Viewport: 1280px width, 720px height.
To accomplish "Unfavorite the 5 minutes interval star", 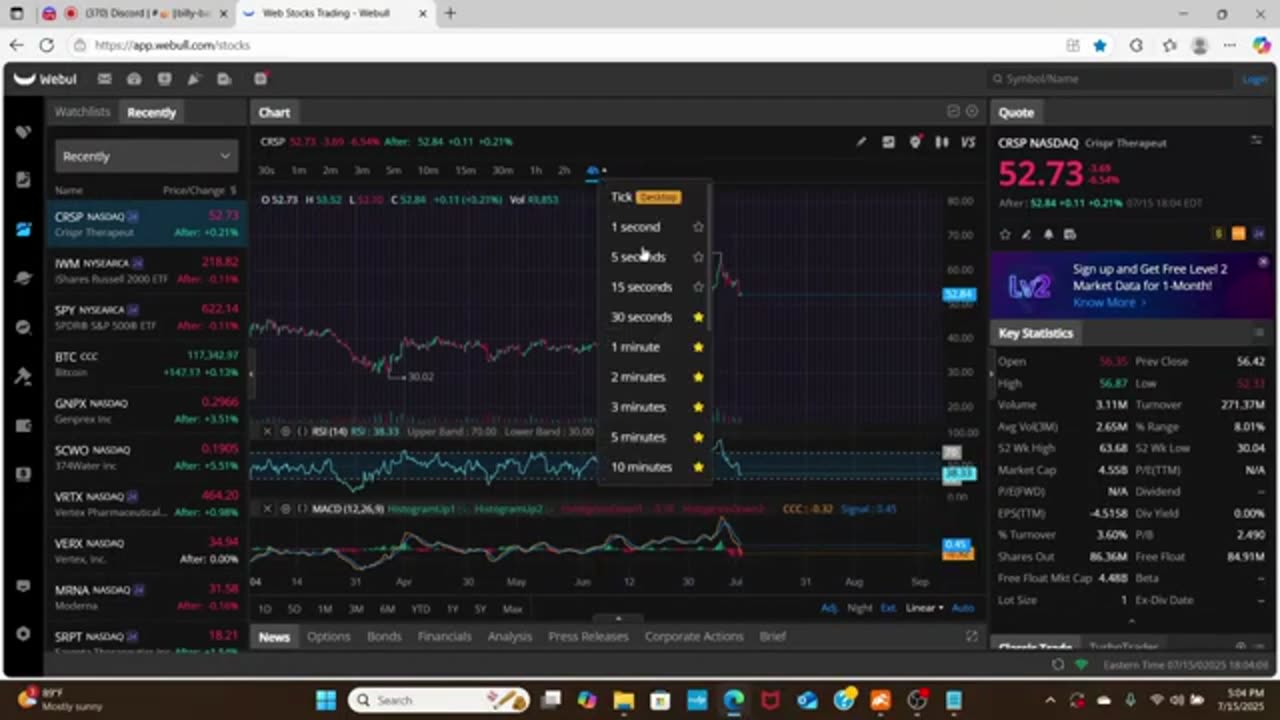I will coord(698,437).
